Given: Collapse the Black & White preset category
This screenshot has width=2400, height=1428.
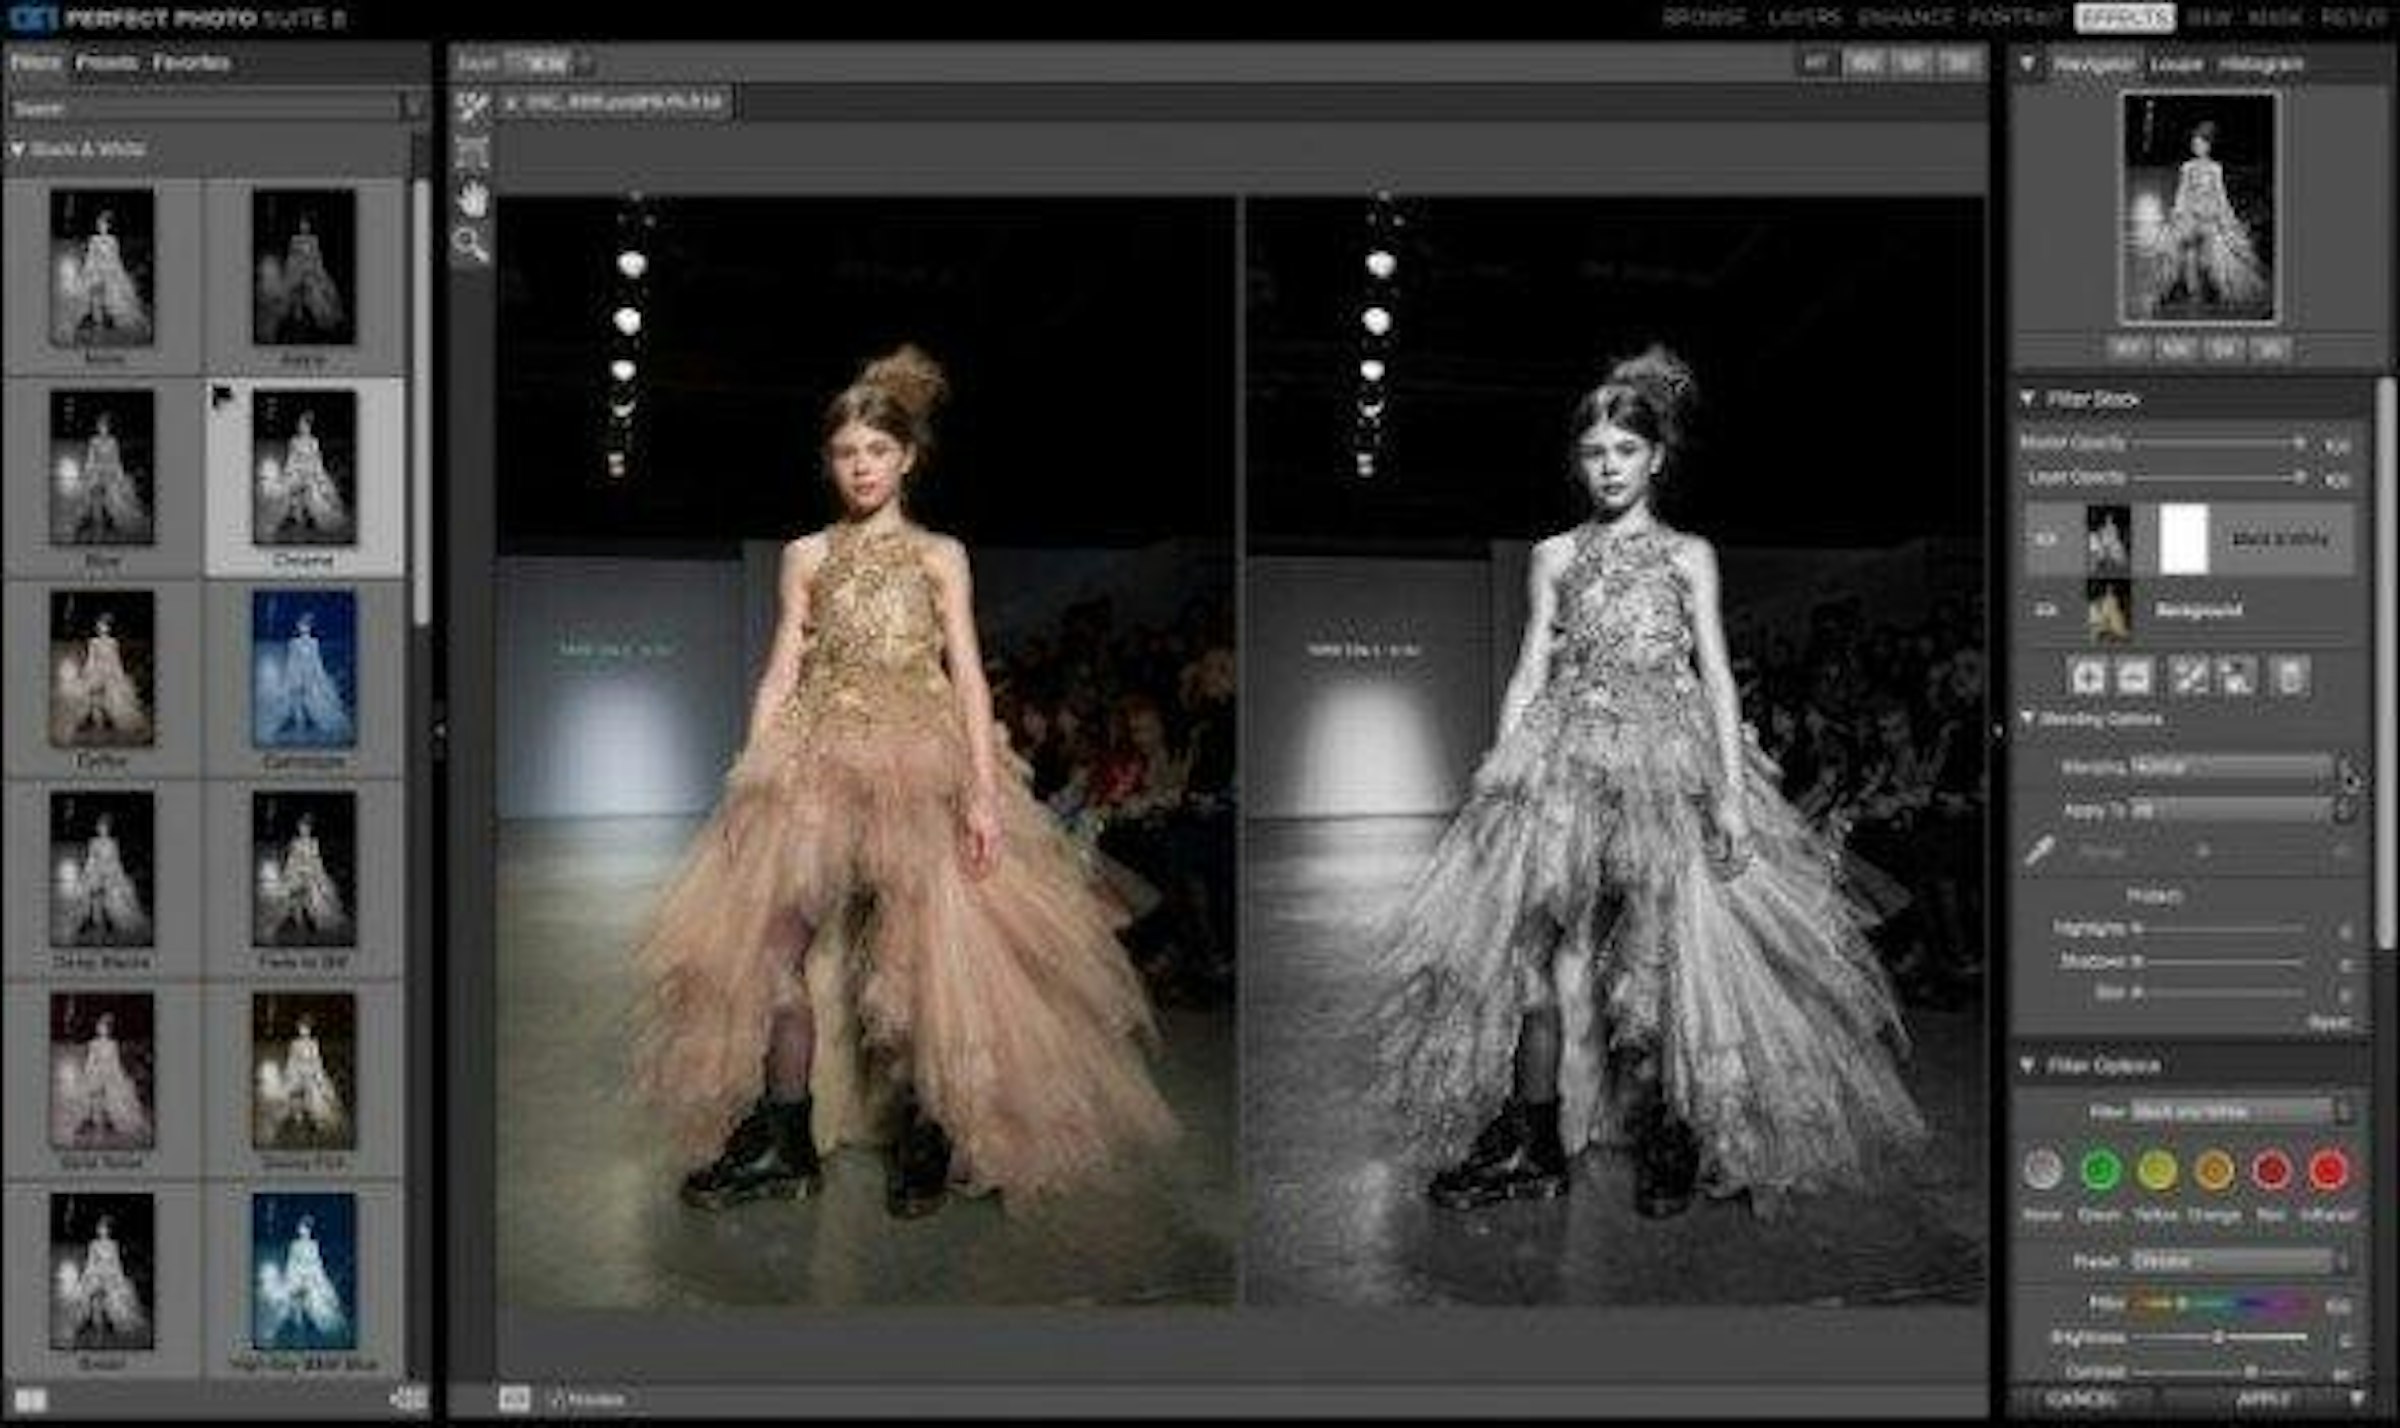Looking at the screenshot, I should [x=18, y=149].
